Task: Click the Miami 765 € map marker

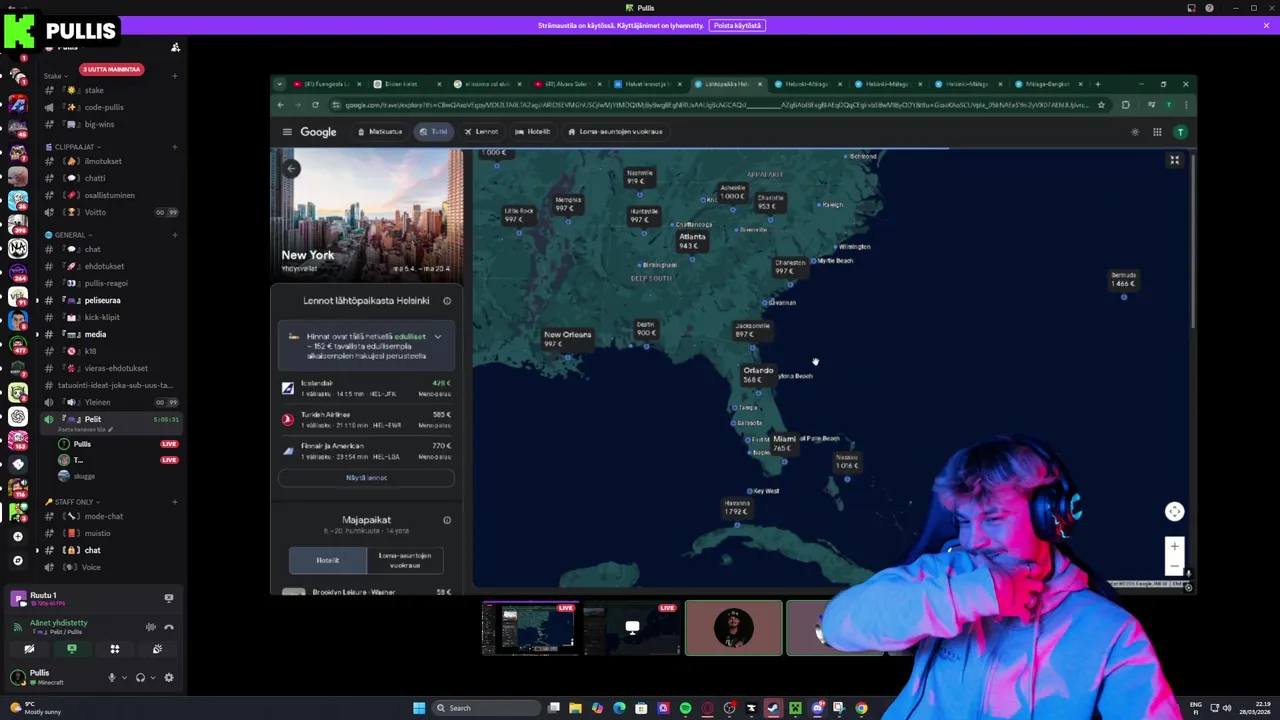Action: click(783, 443)
